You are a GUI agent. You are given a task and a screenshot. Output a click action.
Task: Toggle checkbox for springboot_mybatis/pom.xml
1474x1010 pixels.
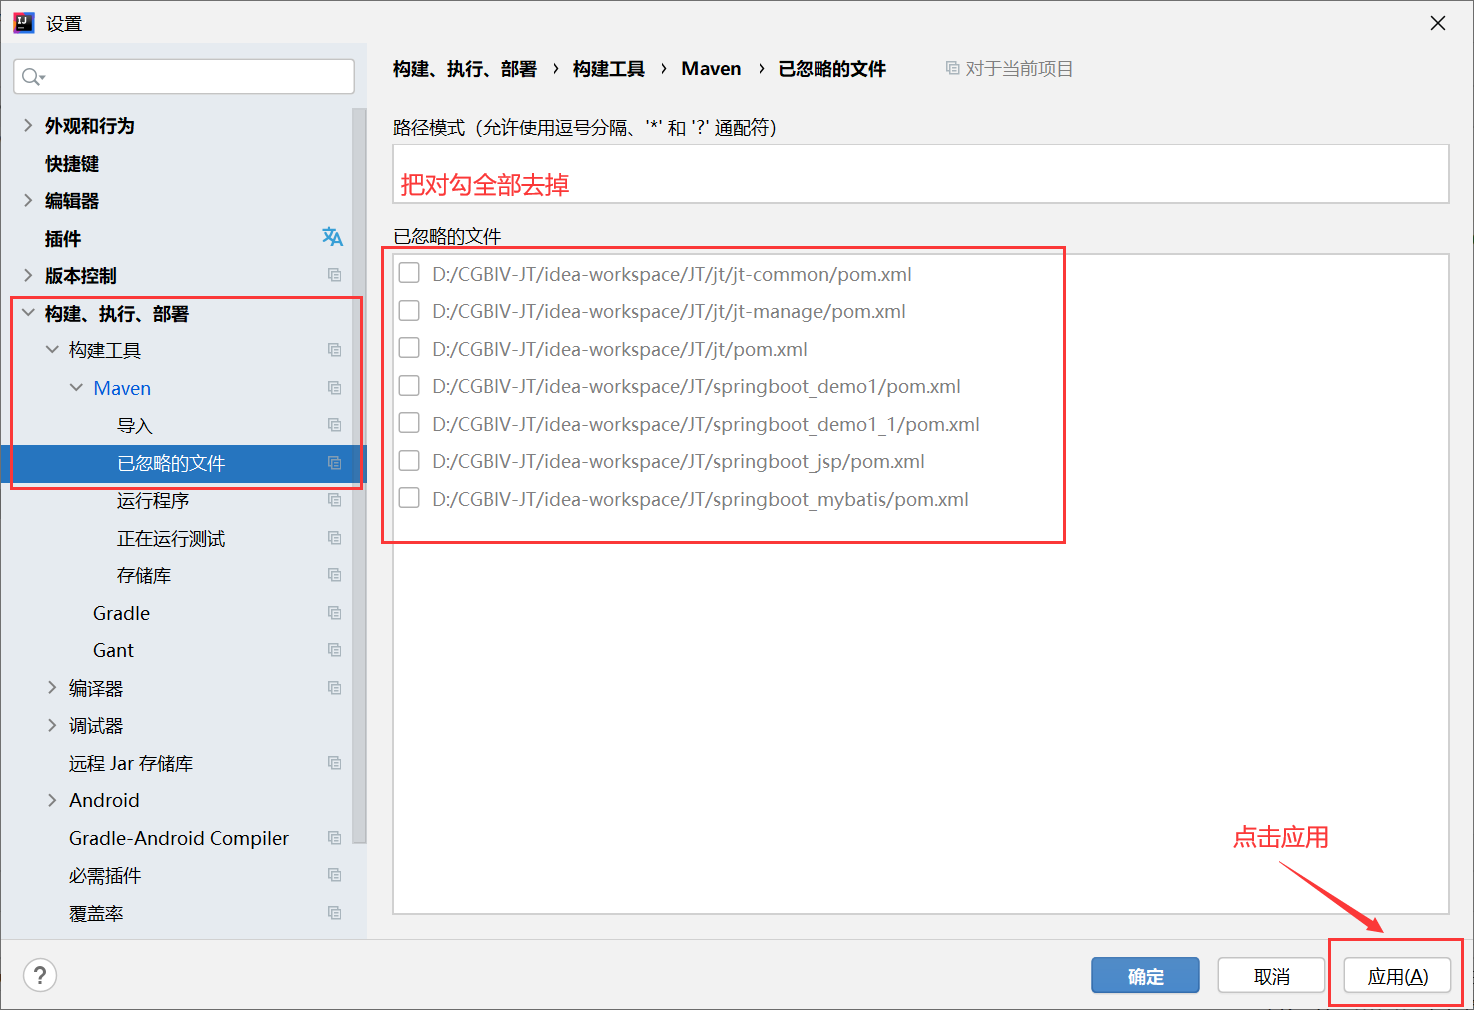point(409,498)
